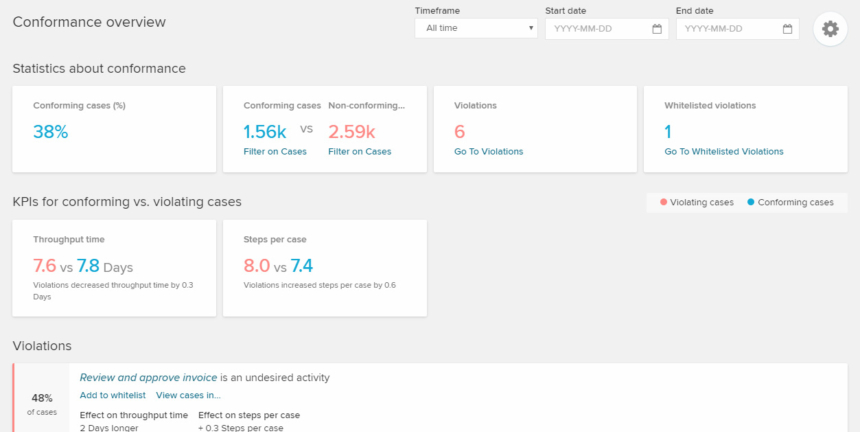Click the Violating cases red legend dot
This screenshot has width=860, height=432.
[664, 202]
